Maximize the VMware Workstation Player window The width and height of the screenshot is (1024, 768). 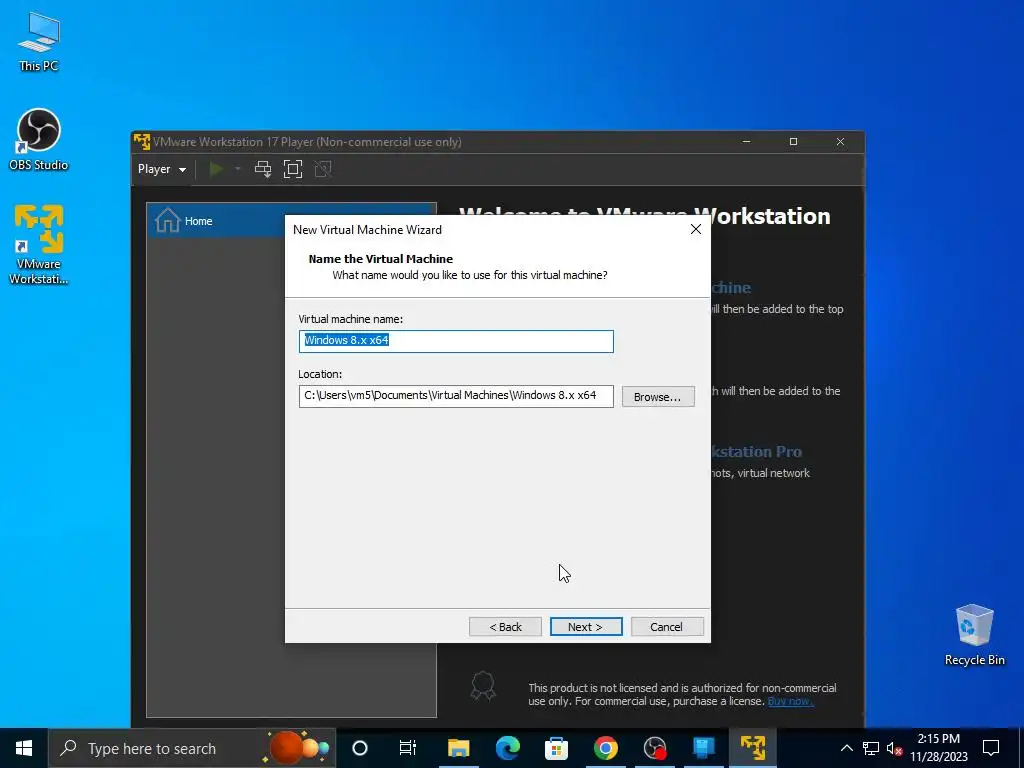(793, 142)
